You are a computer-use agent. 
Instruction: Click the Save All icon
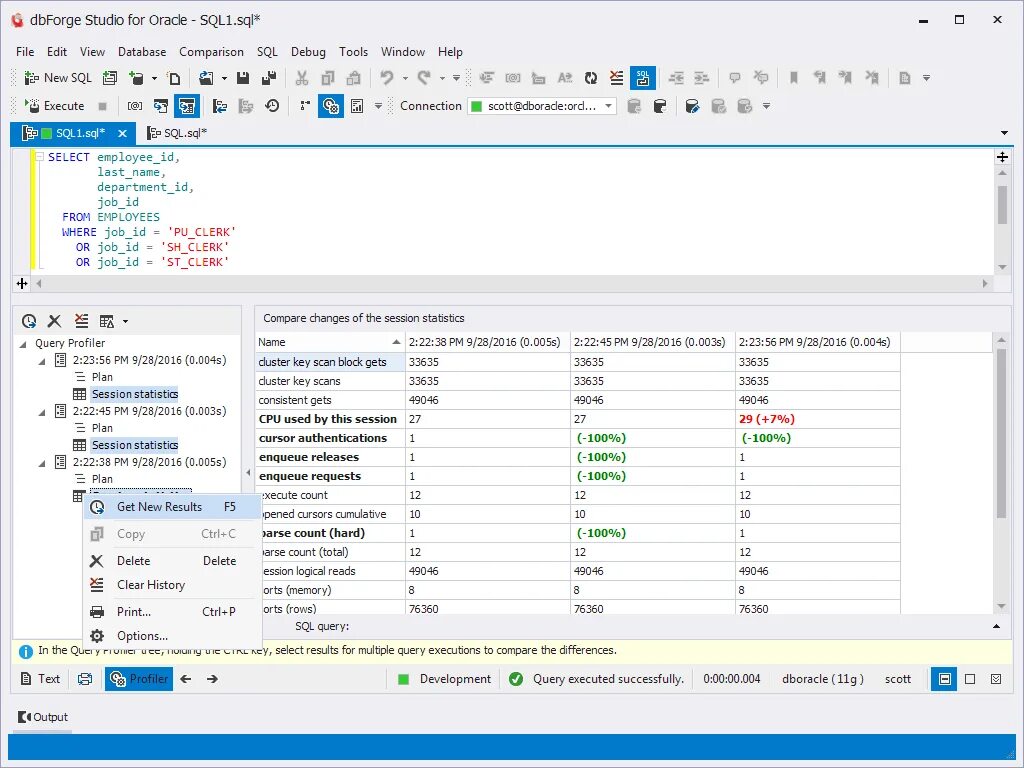[268, 78]
